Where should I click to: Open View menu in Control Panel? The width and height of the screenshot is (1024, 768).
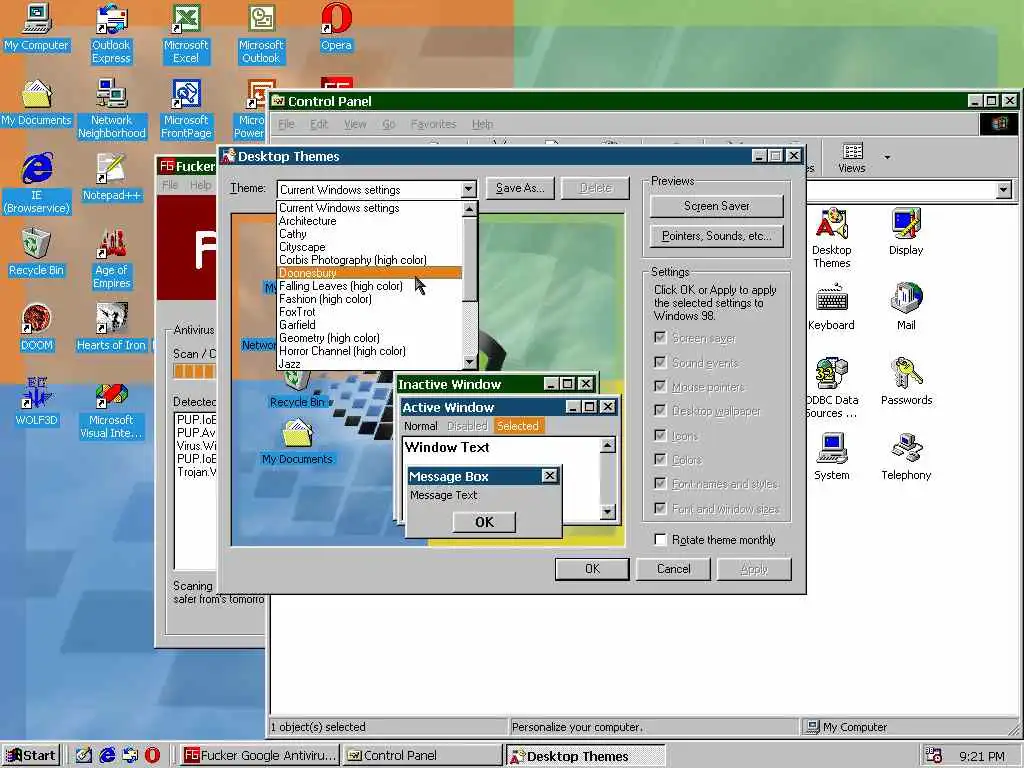(355, 124)
